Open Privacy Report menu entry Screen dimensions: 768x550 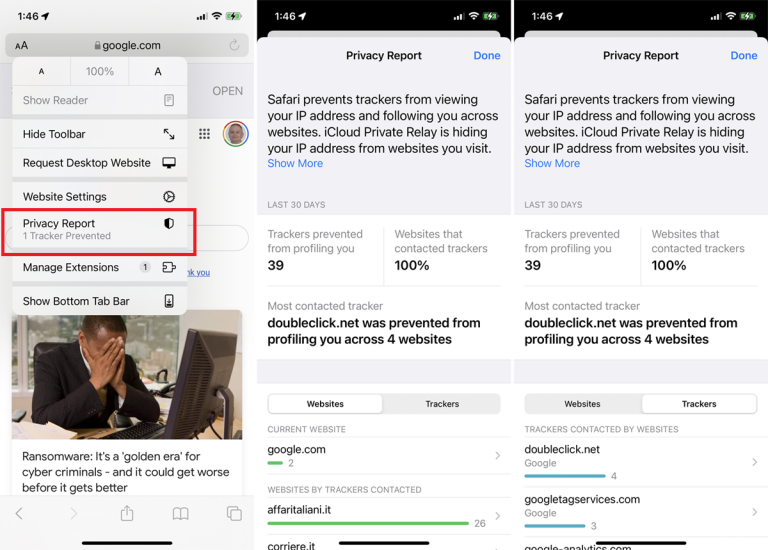pos(98,230)
